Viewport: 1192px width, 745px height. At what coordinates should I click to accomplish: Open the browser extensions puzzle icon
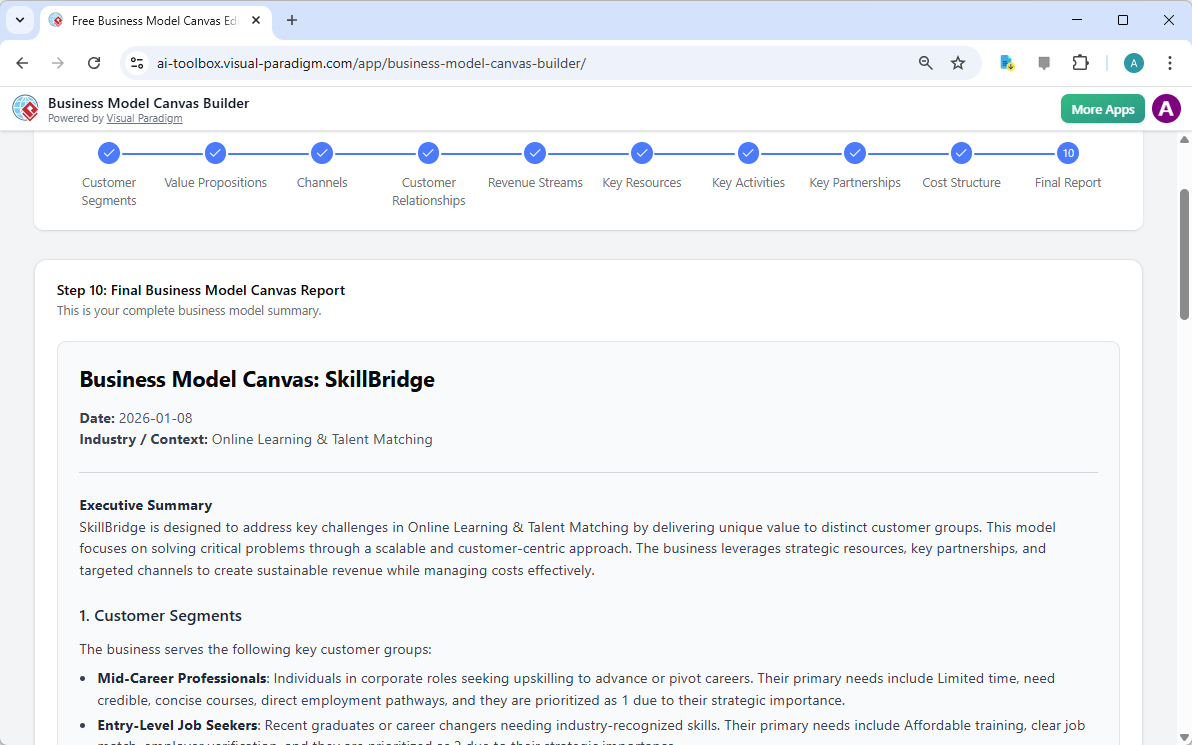tap(1081, 62)
